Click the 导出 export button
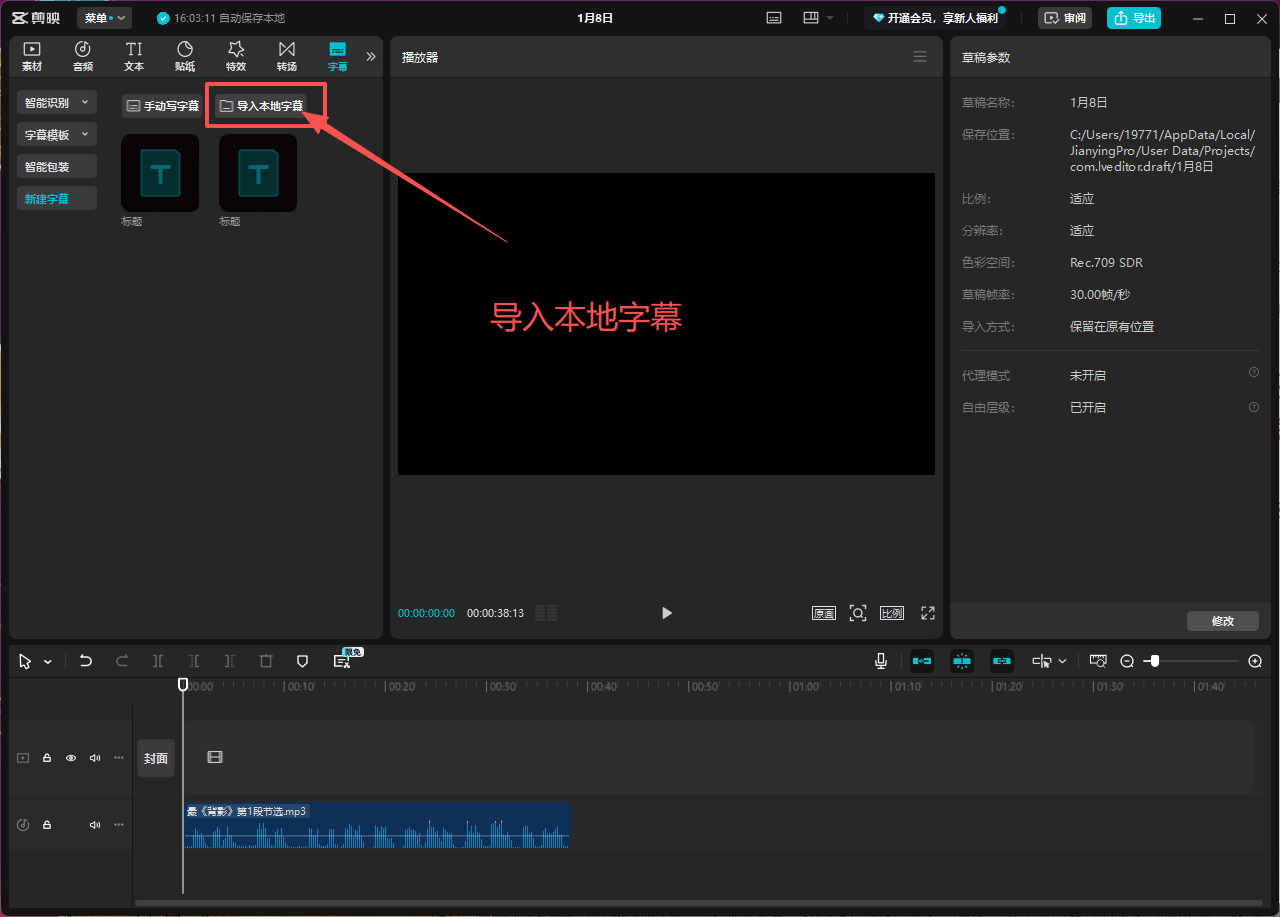The width and height of the screenshot is (1280, 917). [1134, 18]
